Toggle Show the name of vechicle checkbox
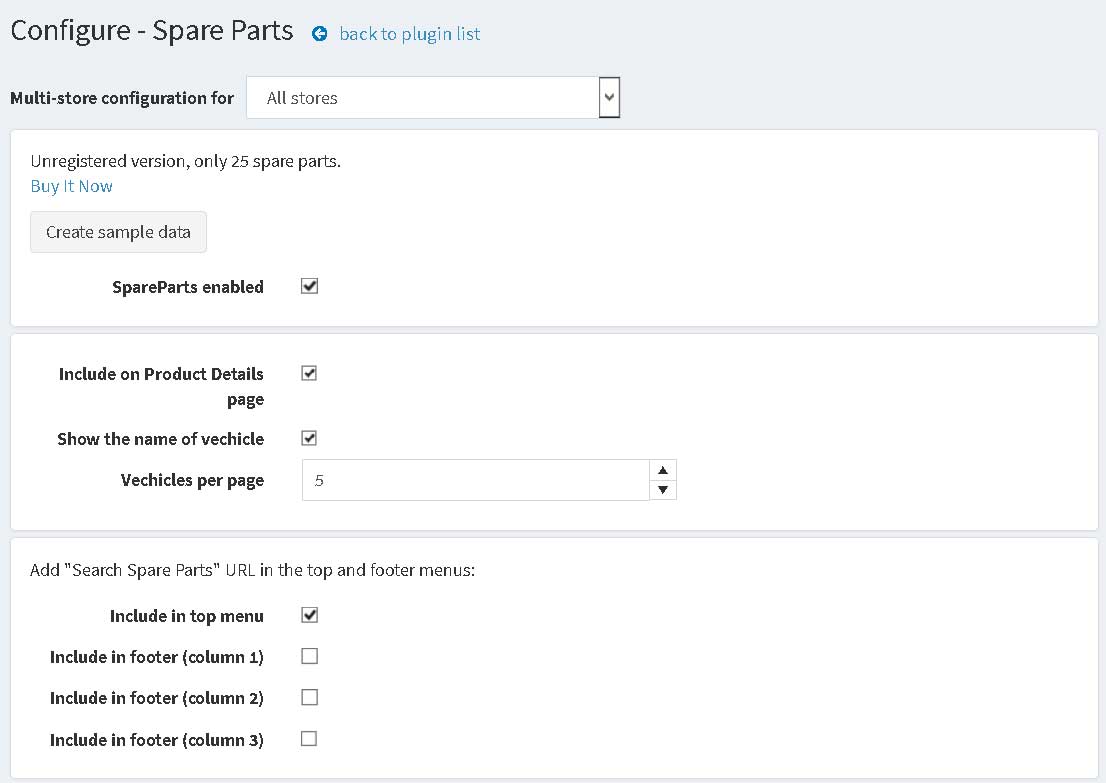This screenshot has width=1106, height=783. (x=309, y=438)
